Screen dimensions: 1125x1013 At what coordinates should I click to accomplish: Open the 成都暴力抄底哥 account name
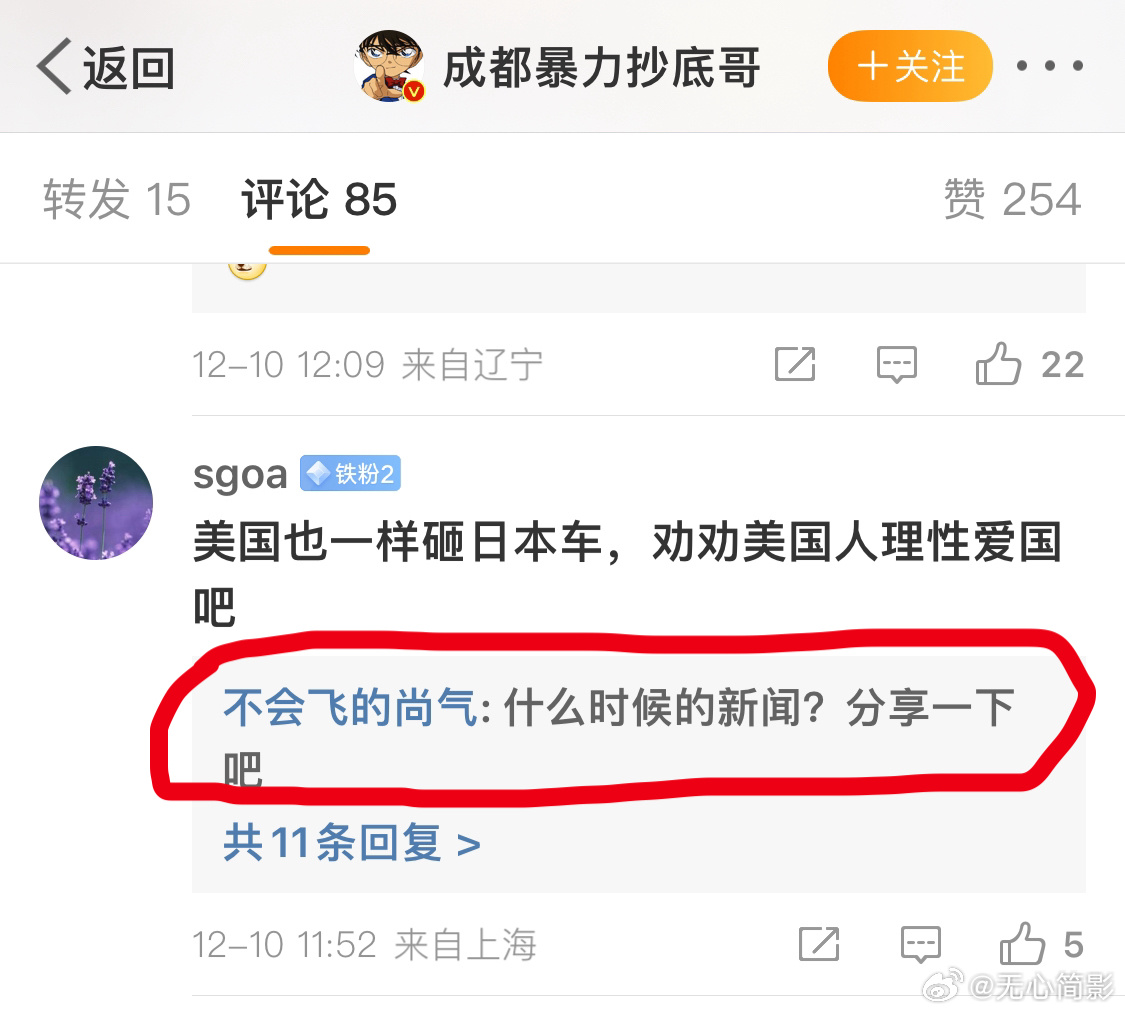[601, 68]
